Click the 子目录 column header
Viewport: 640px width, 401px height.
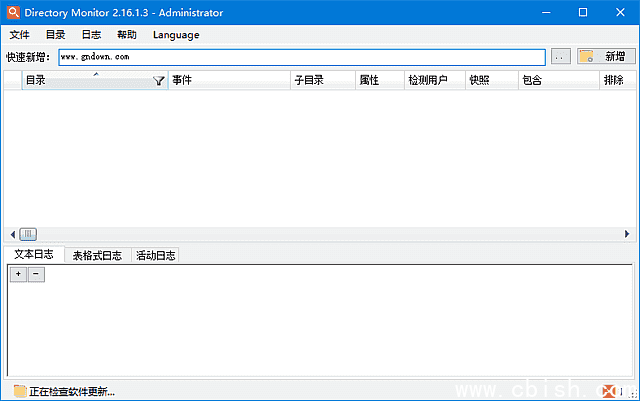[323, 80]
